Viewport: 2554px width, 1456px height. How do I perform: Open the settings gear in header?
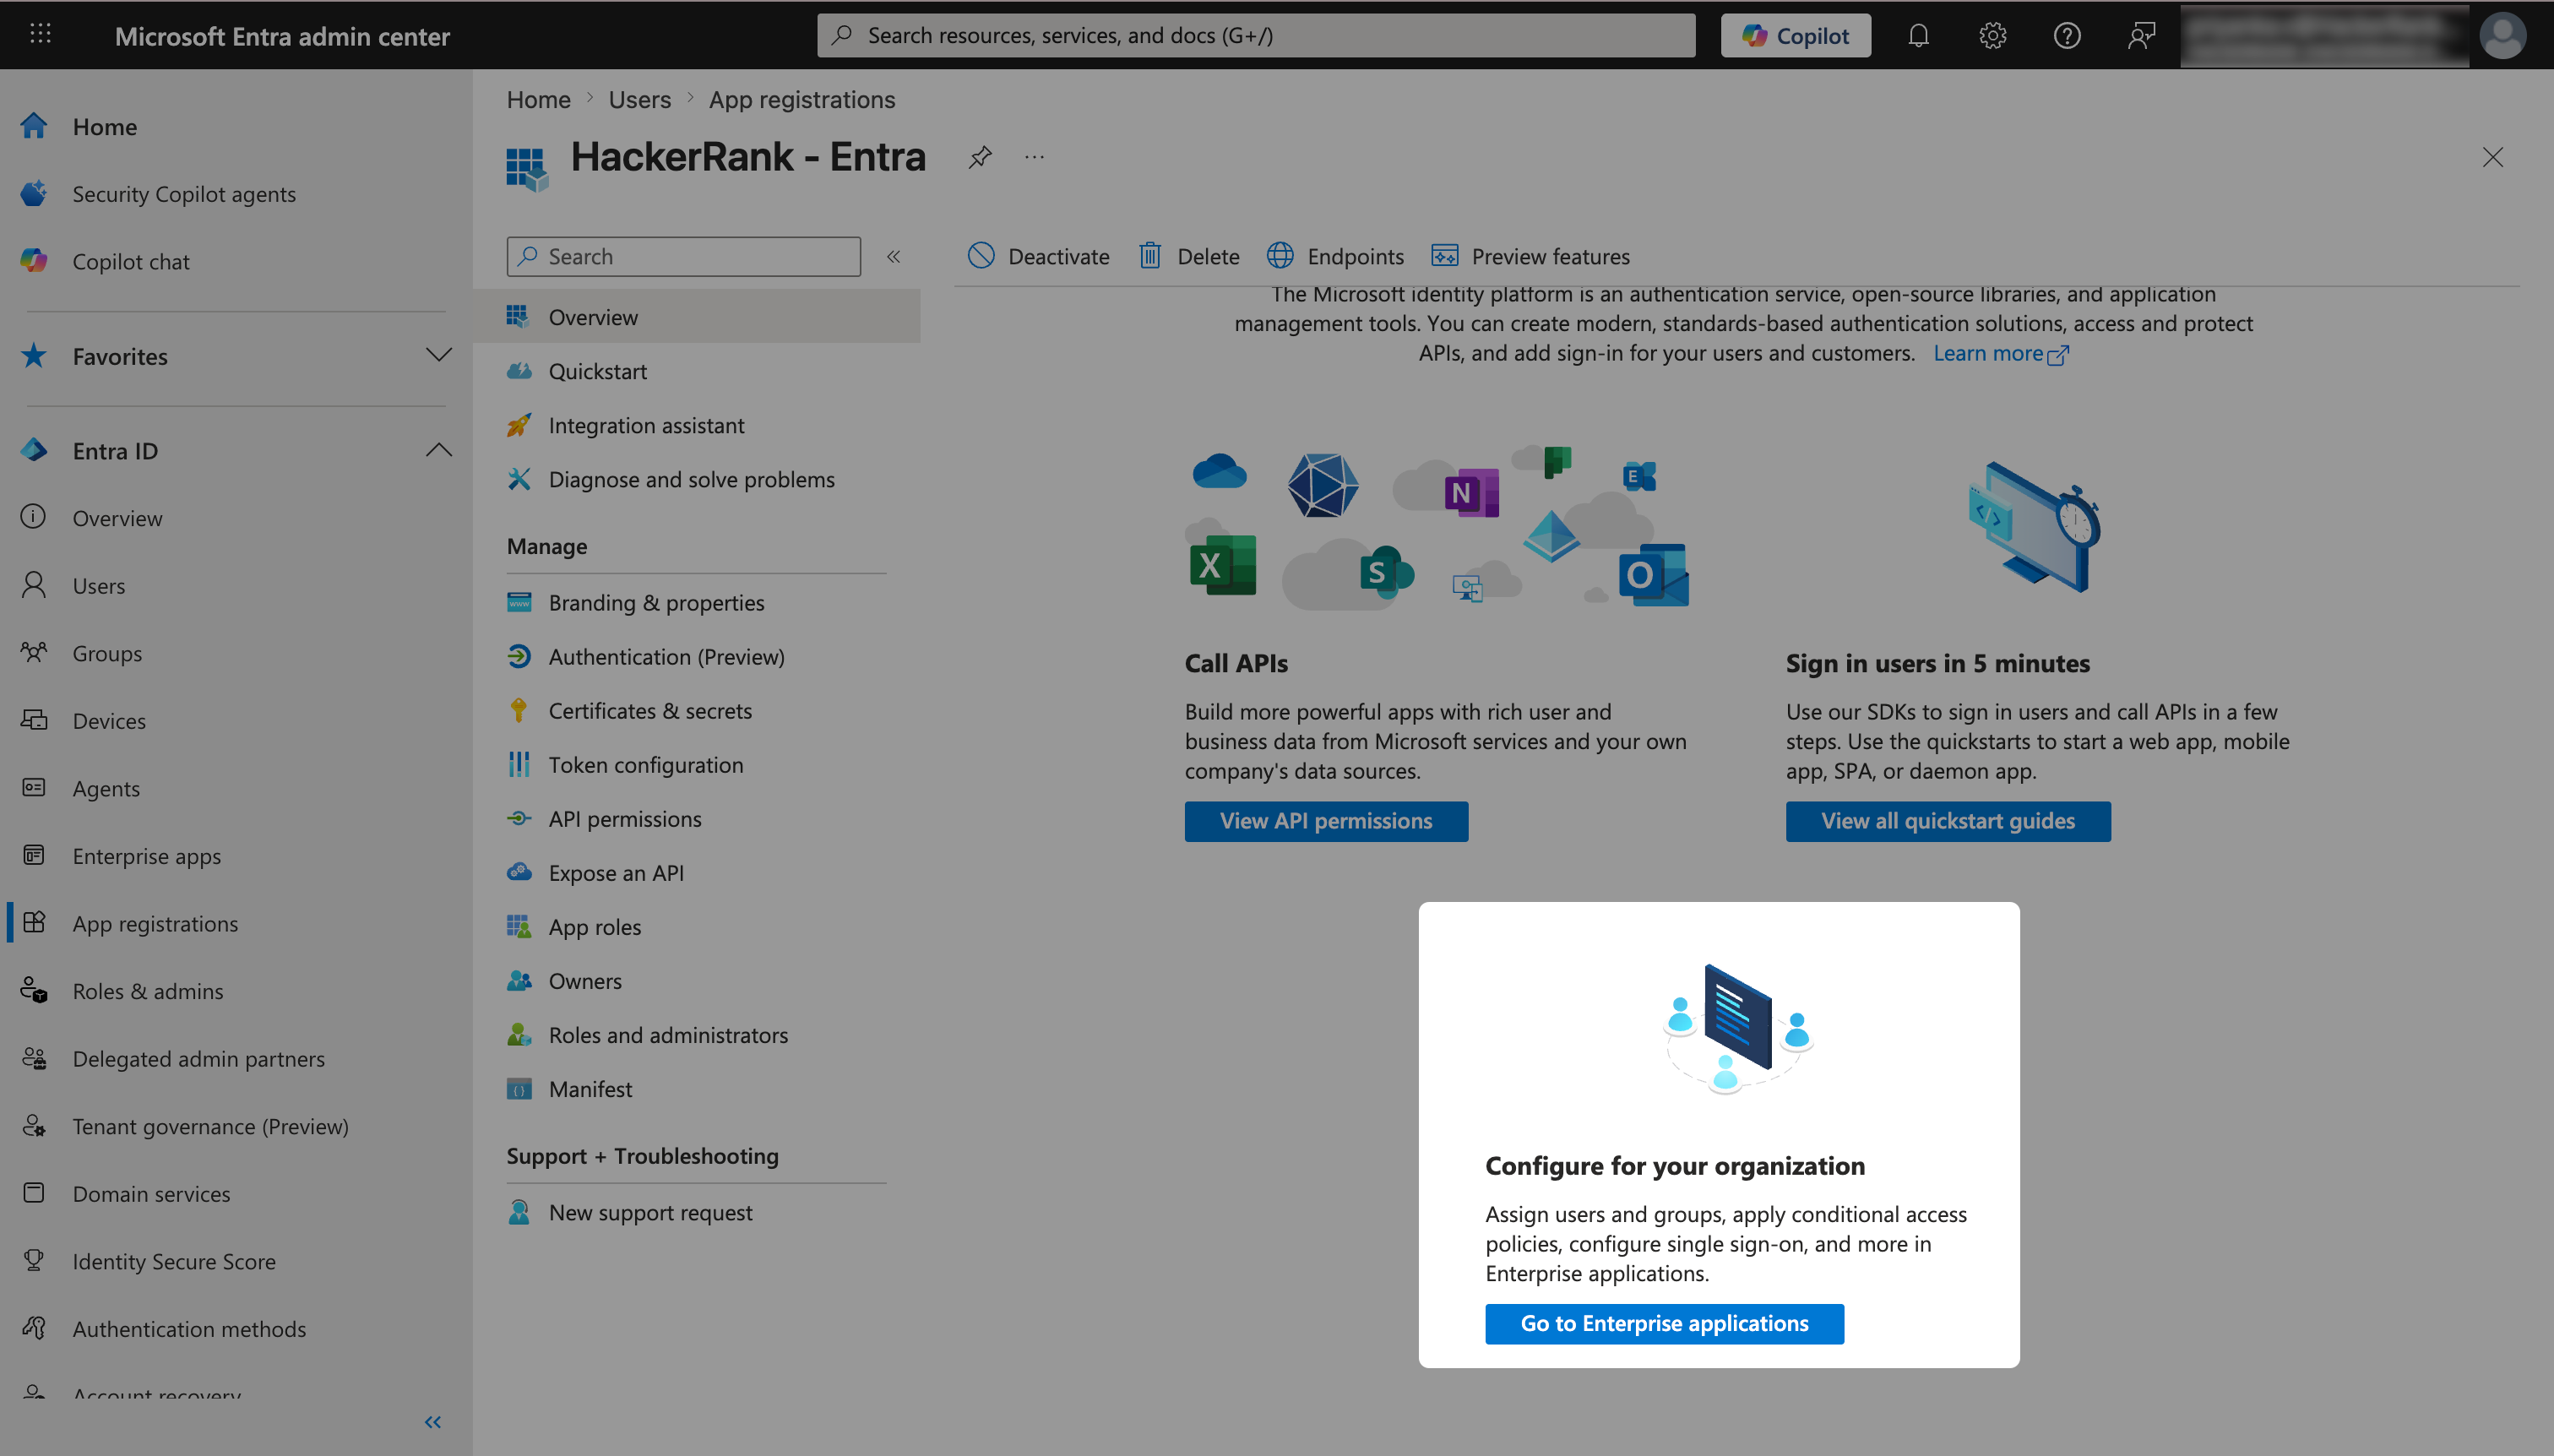point(1992,36)
